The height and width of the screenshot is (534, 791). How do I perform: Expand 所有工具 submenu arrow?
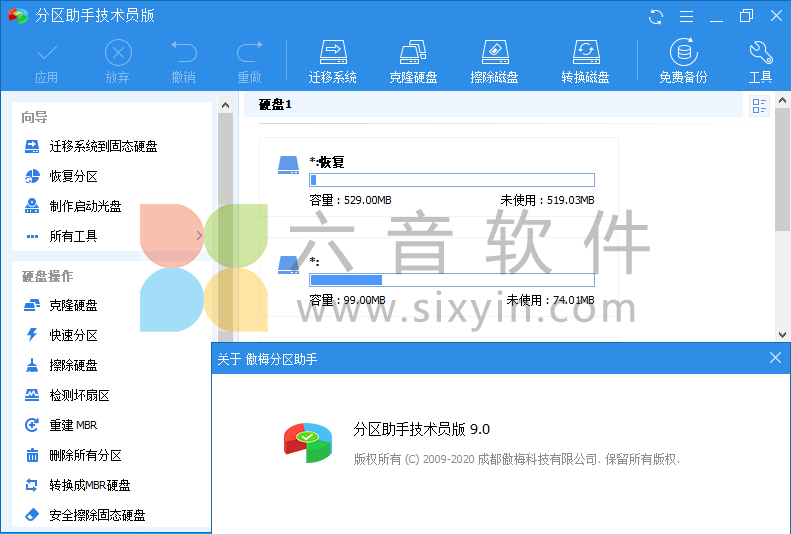(x=199, y=235)
